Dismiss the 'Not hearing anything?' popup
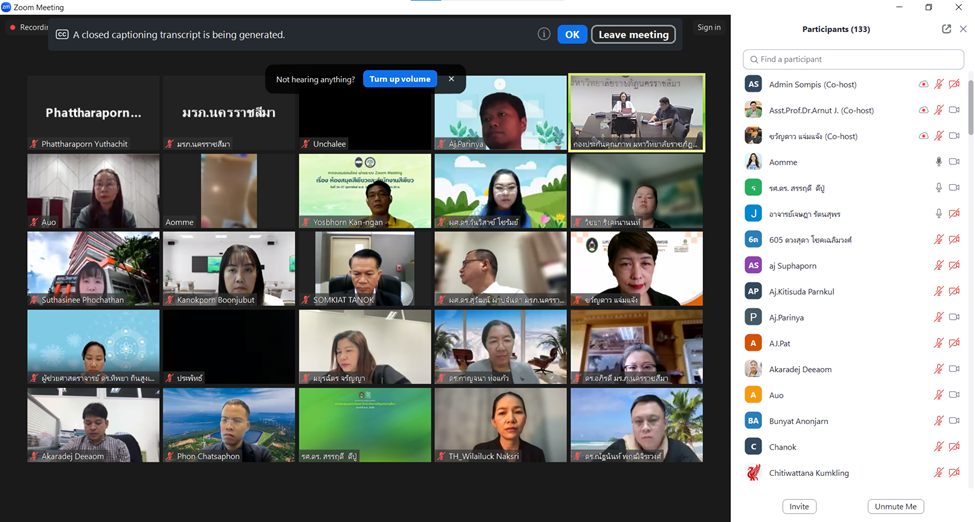Screen dimensions: 975x522 [451, 79]
